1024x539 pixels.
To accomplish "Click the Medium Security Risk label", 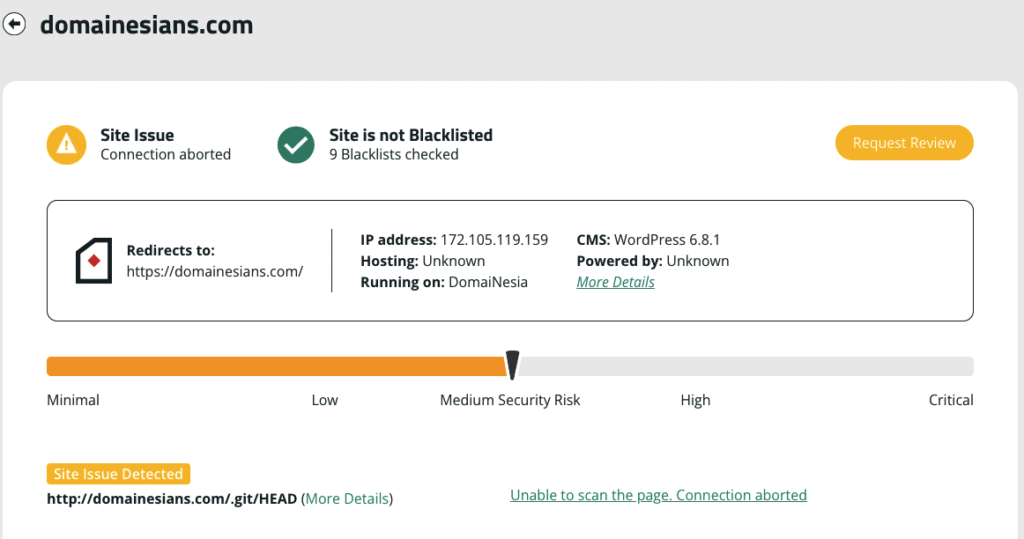I will pos(510,400).
